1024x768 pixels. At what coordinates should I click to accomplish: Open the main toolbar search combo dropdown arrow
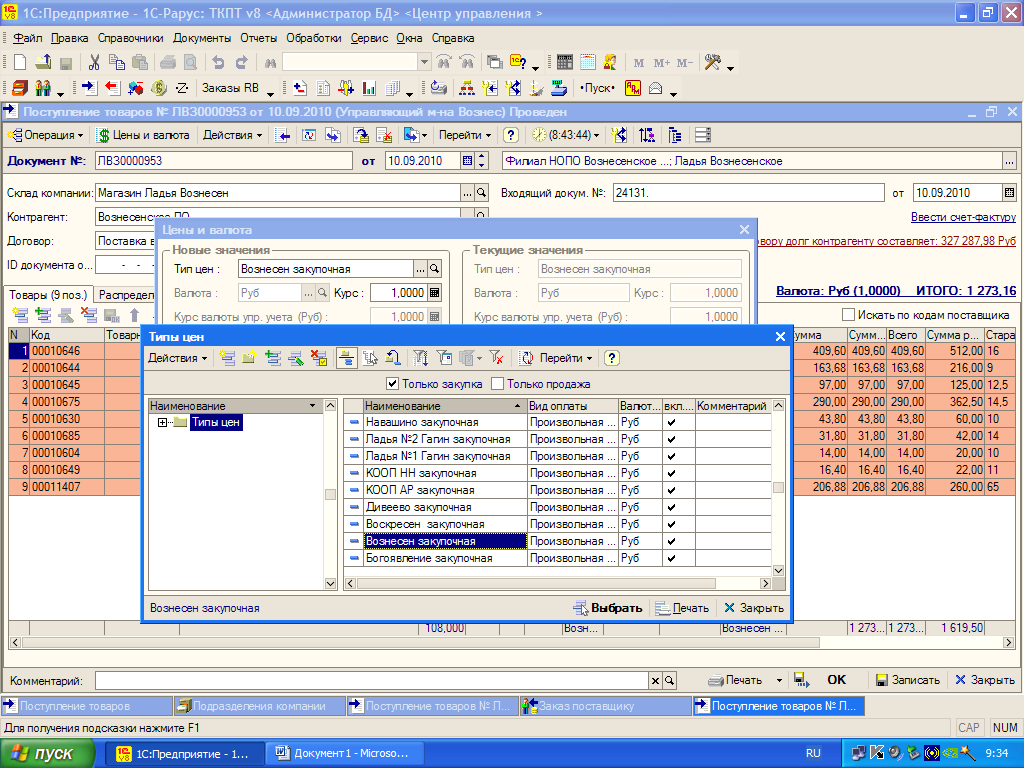tap(424, 62)
